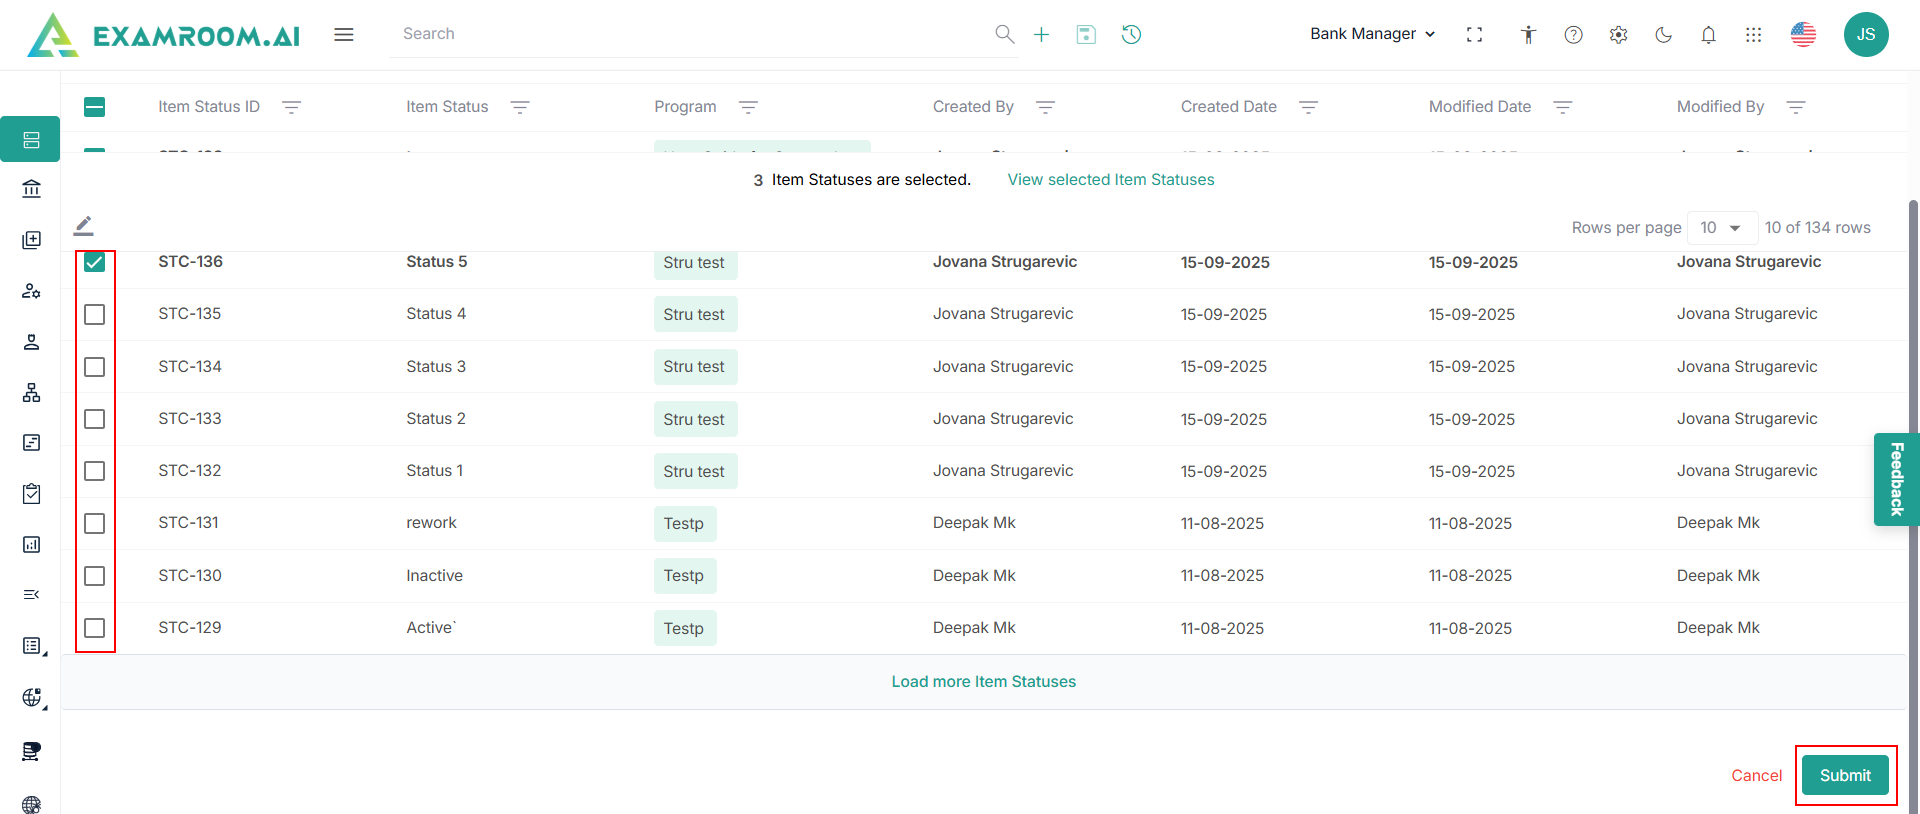Check the STC-129 row checkbox
The height and width of the screenshot is (814, 1920).
pyautogui.click(x=95, y=628)
